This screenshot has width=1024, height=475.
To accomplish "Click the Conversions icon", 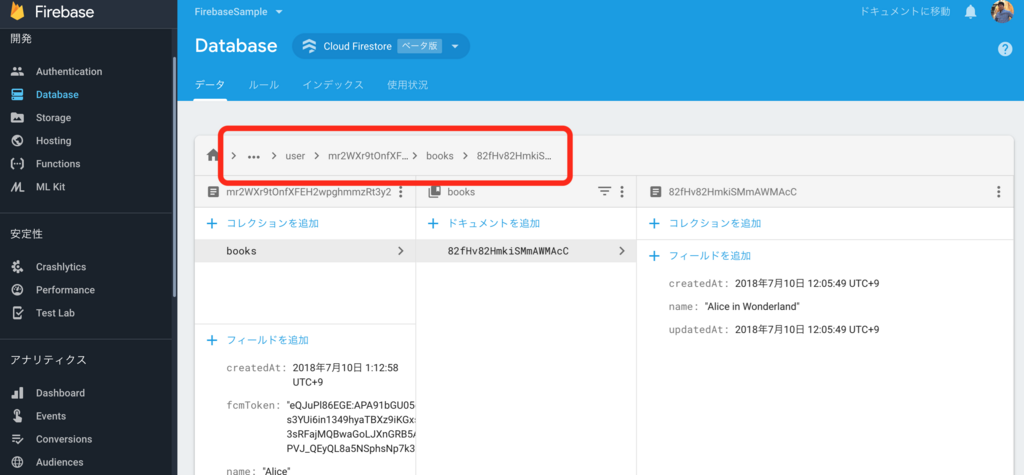I will point(18,439).
